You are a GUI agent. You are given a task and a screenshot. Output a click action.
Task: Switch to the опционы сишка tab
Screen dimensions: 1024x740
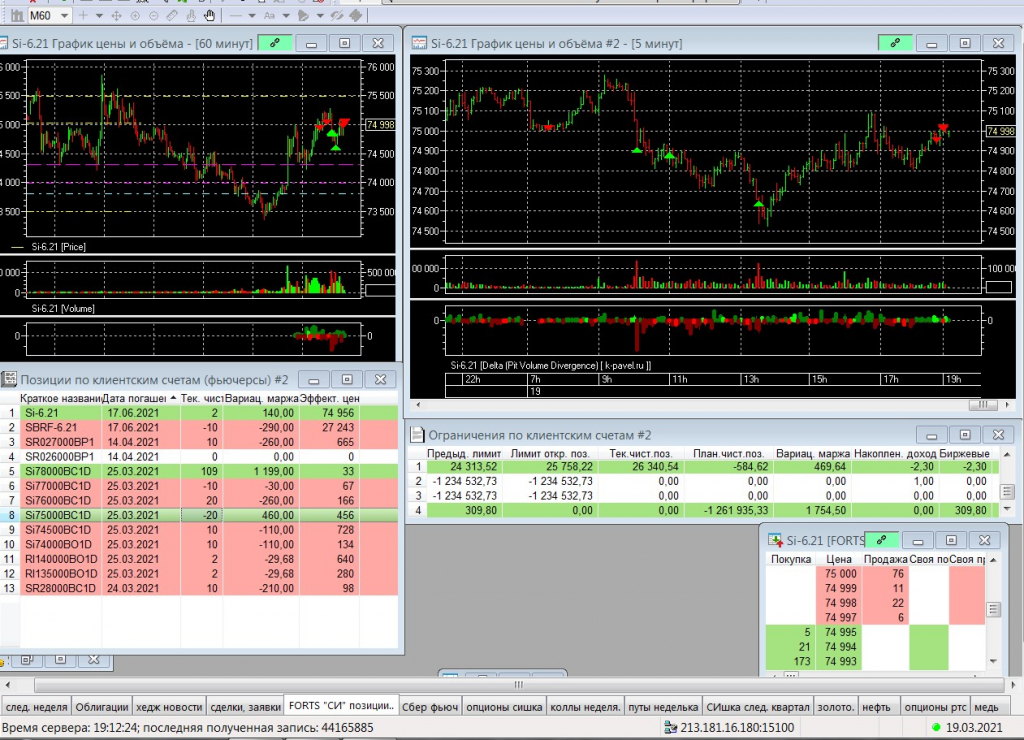coord(504,707)
